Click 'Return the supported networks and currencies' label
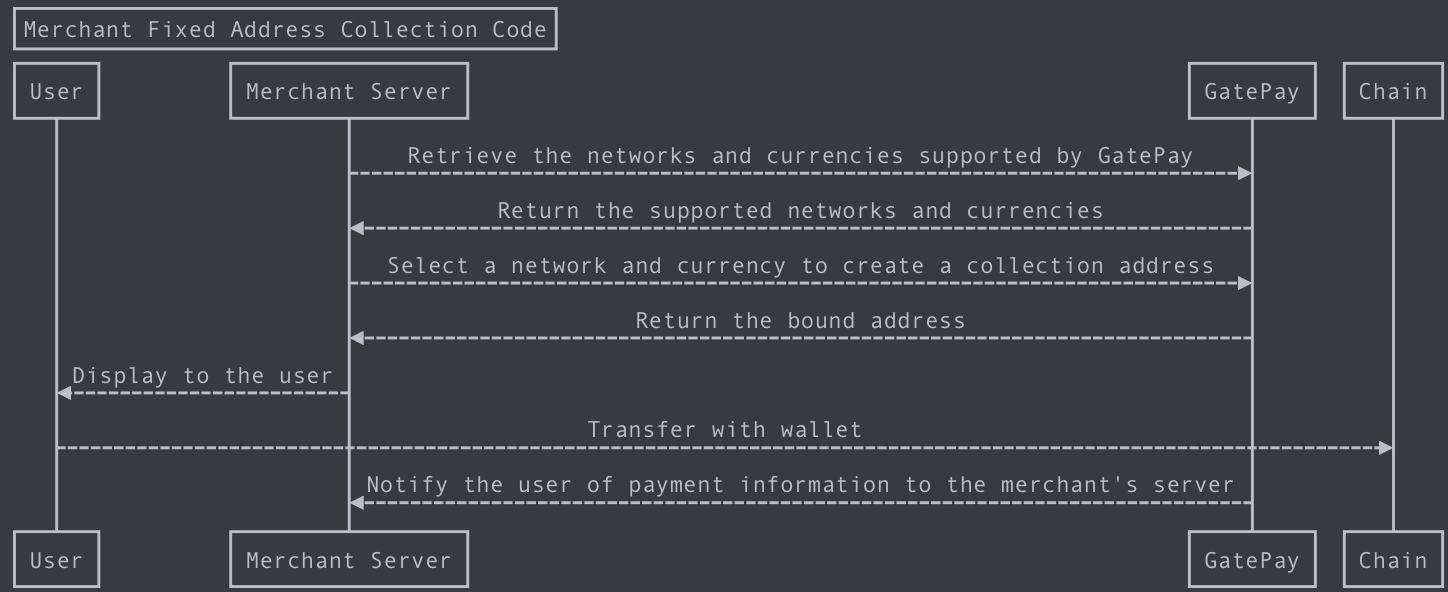The height and width of the screenshot is (592, 1448). click(x=800, y=210)
